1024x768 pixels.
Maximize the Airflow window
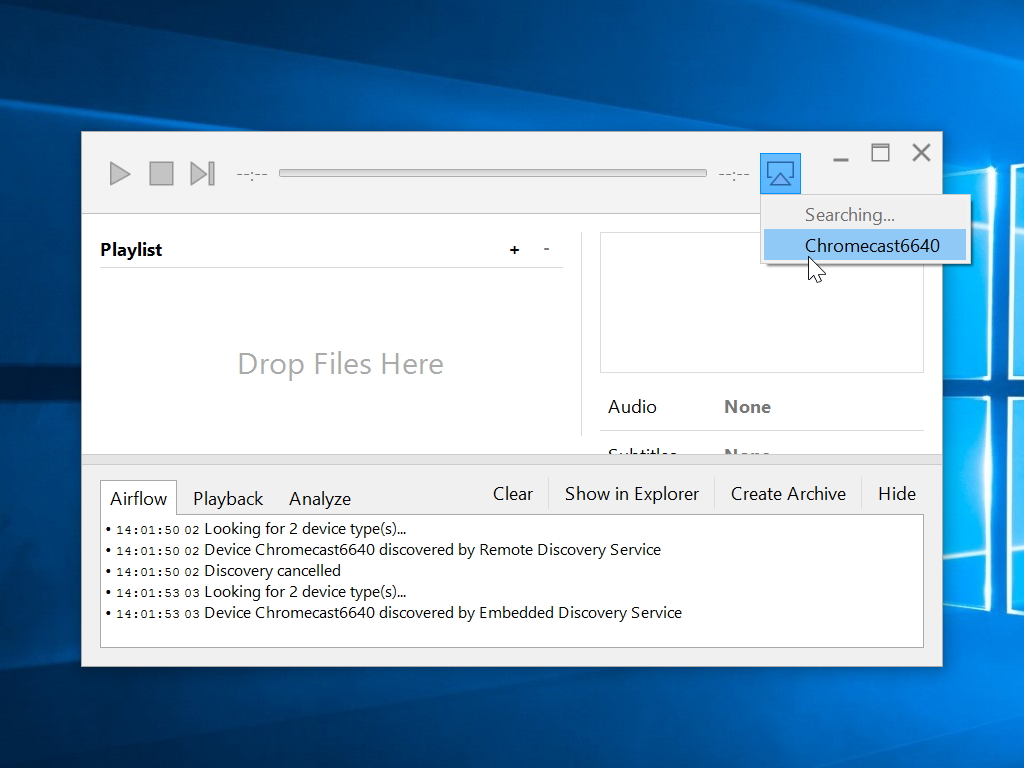click(880, 153)
